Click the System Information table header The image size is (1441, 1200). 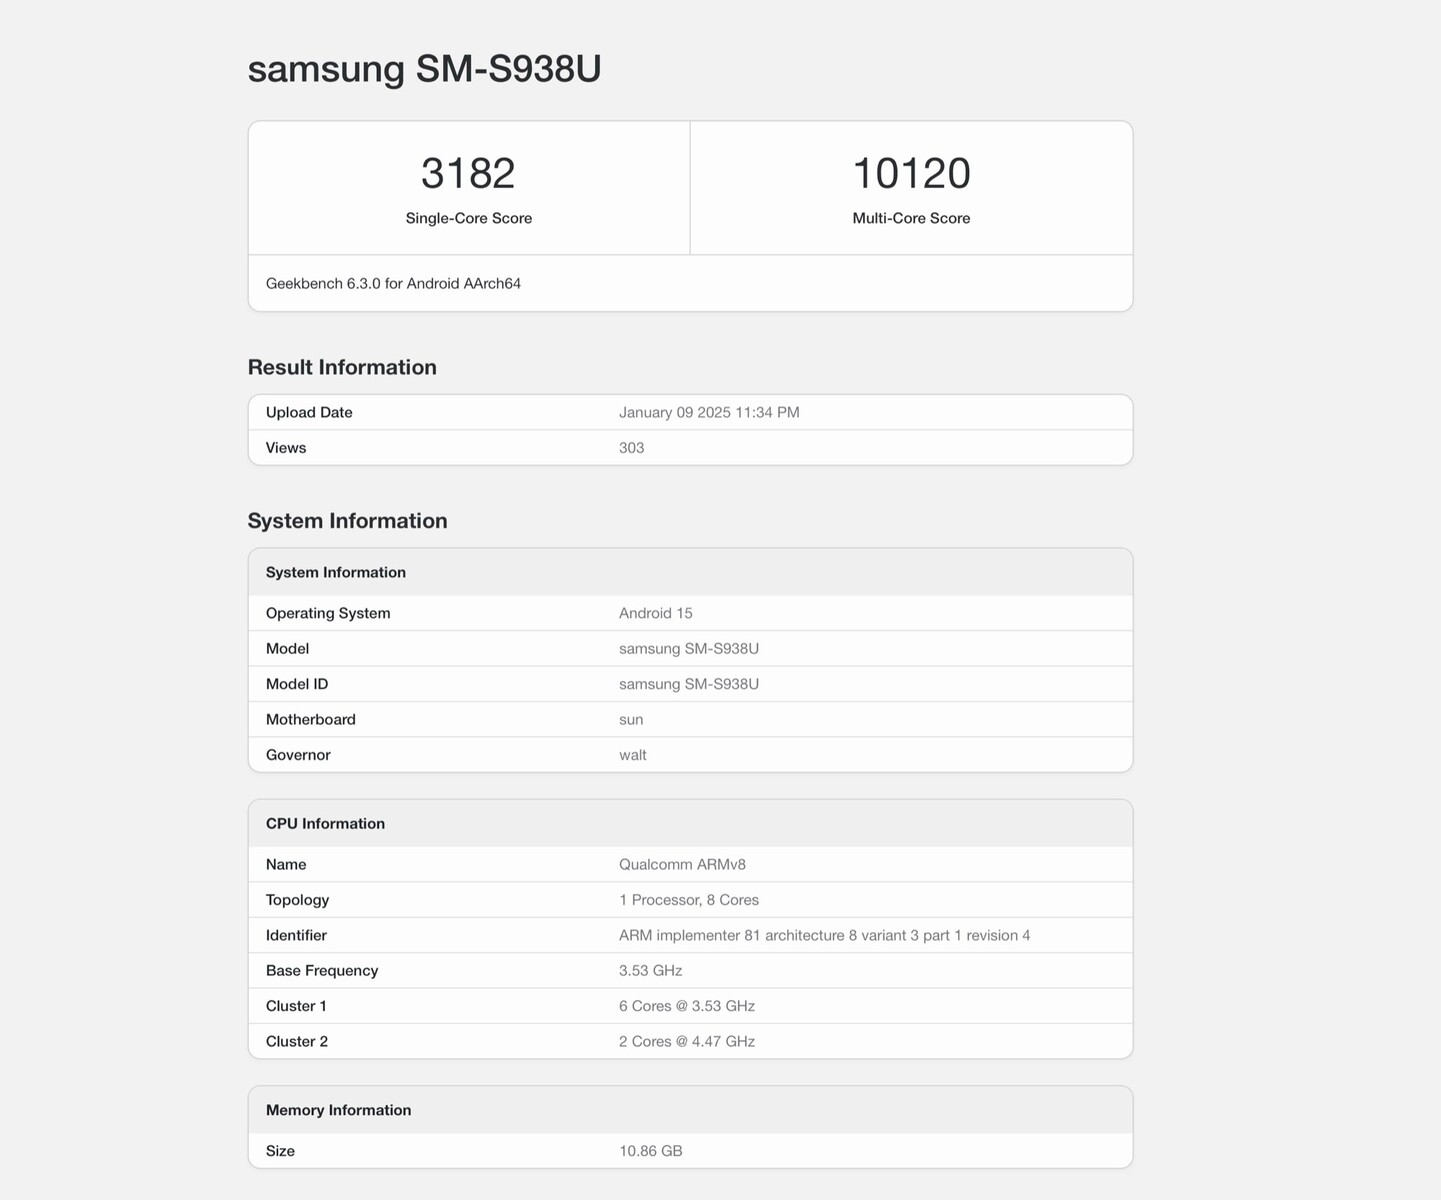(336, 572)
